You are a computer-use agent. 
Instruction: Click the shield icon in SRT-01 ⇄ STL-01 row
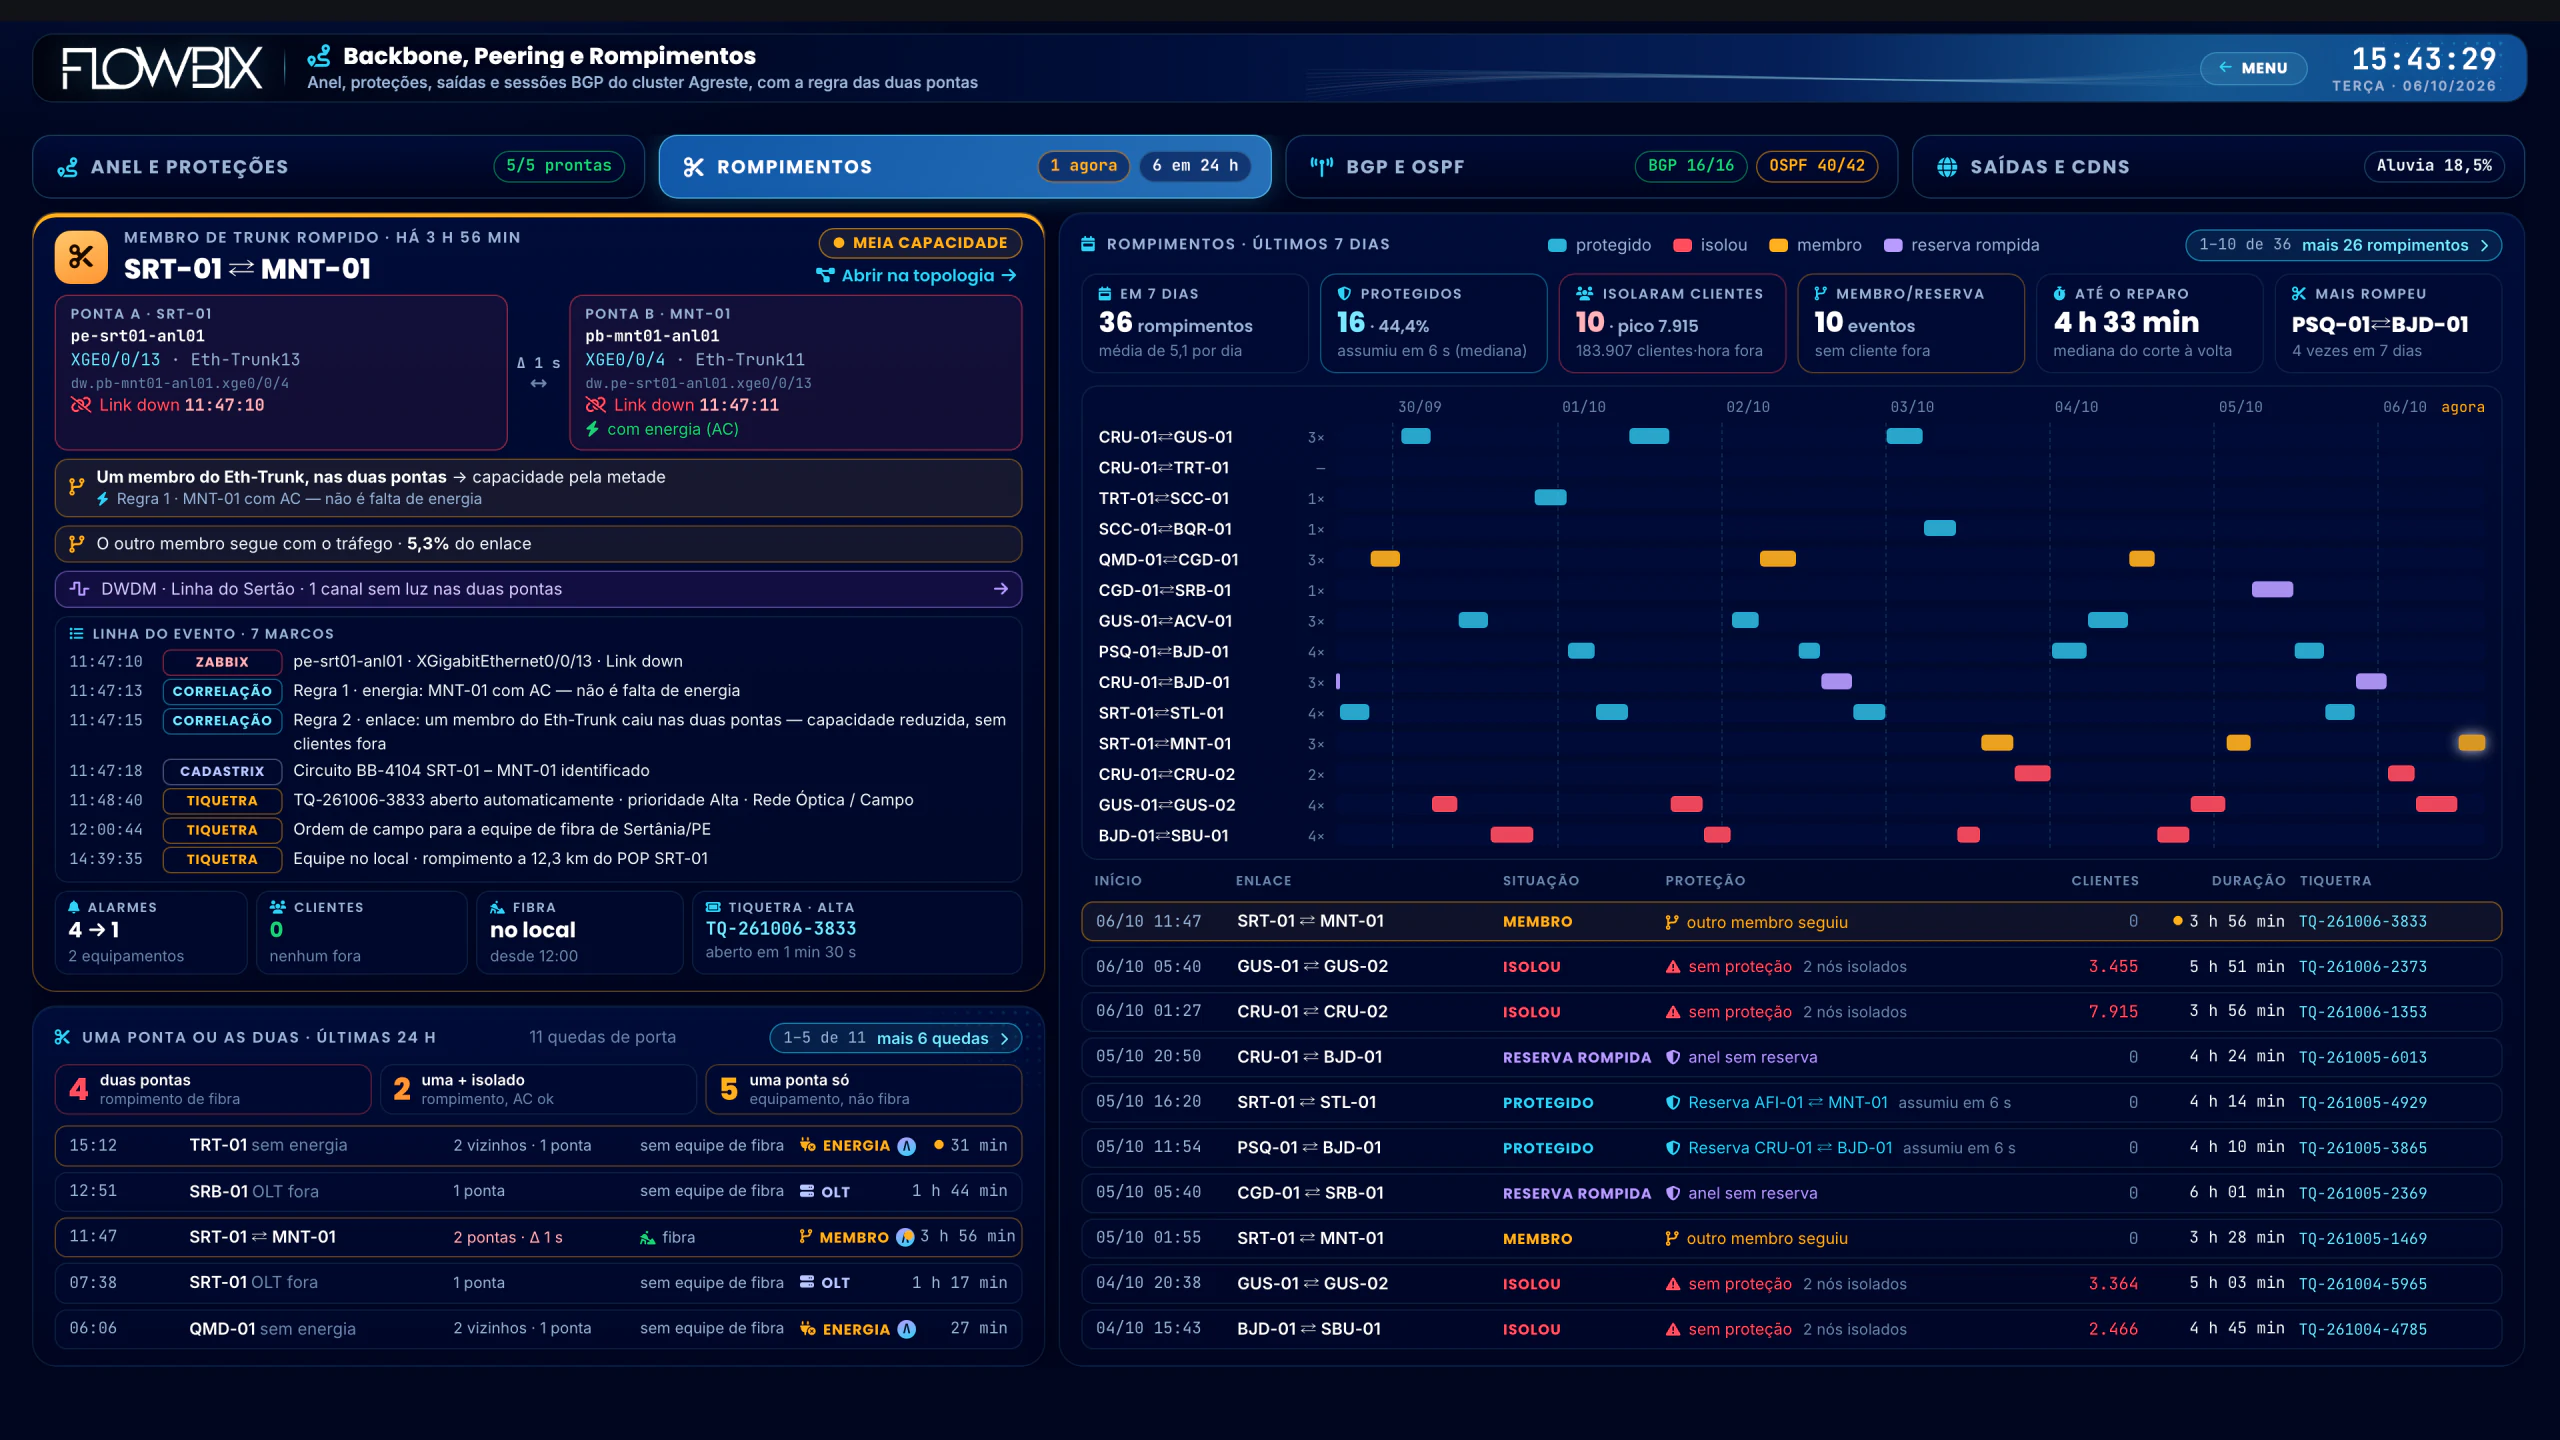(1673, 1102)
